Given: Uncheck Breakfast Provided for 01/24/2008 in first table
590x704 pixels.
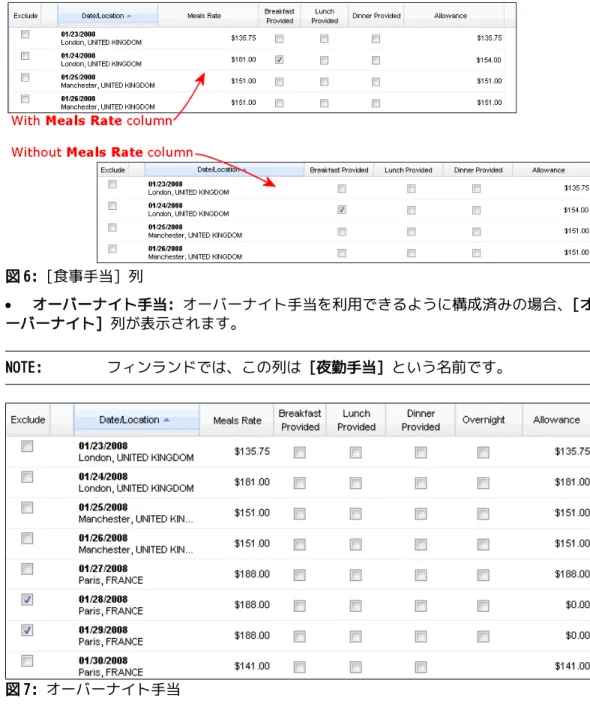Looking at the screenshot, I should [279, 60].
